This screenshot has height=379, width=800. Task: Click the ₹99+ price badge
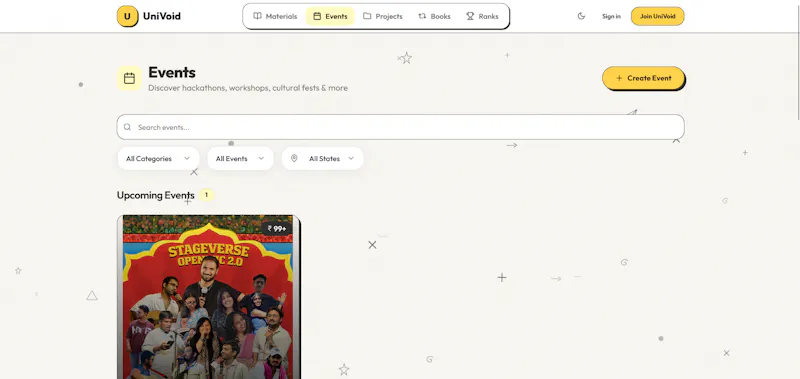point(277,229)
